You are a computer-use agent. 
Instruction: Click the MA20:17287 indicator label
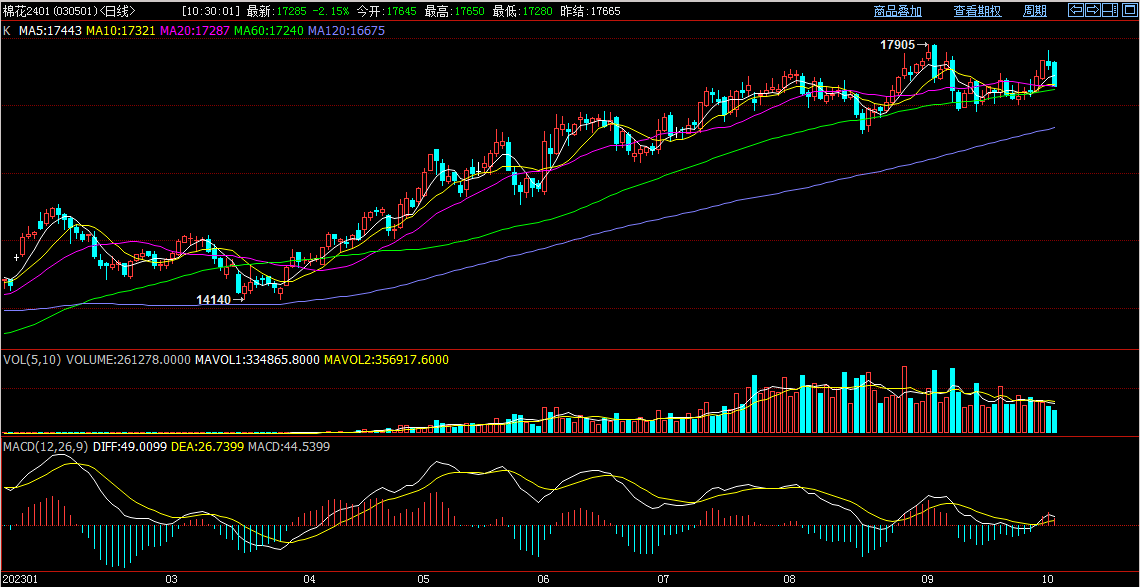point(195,31)
